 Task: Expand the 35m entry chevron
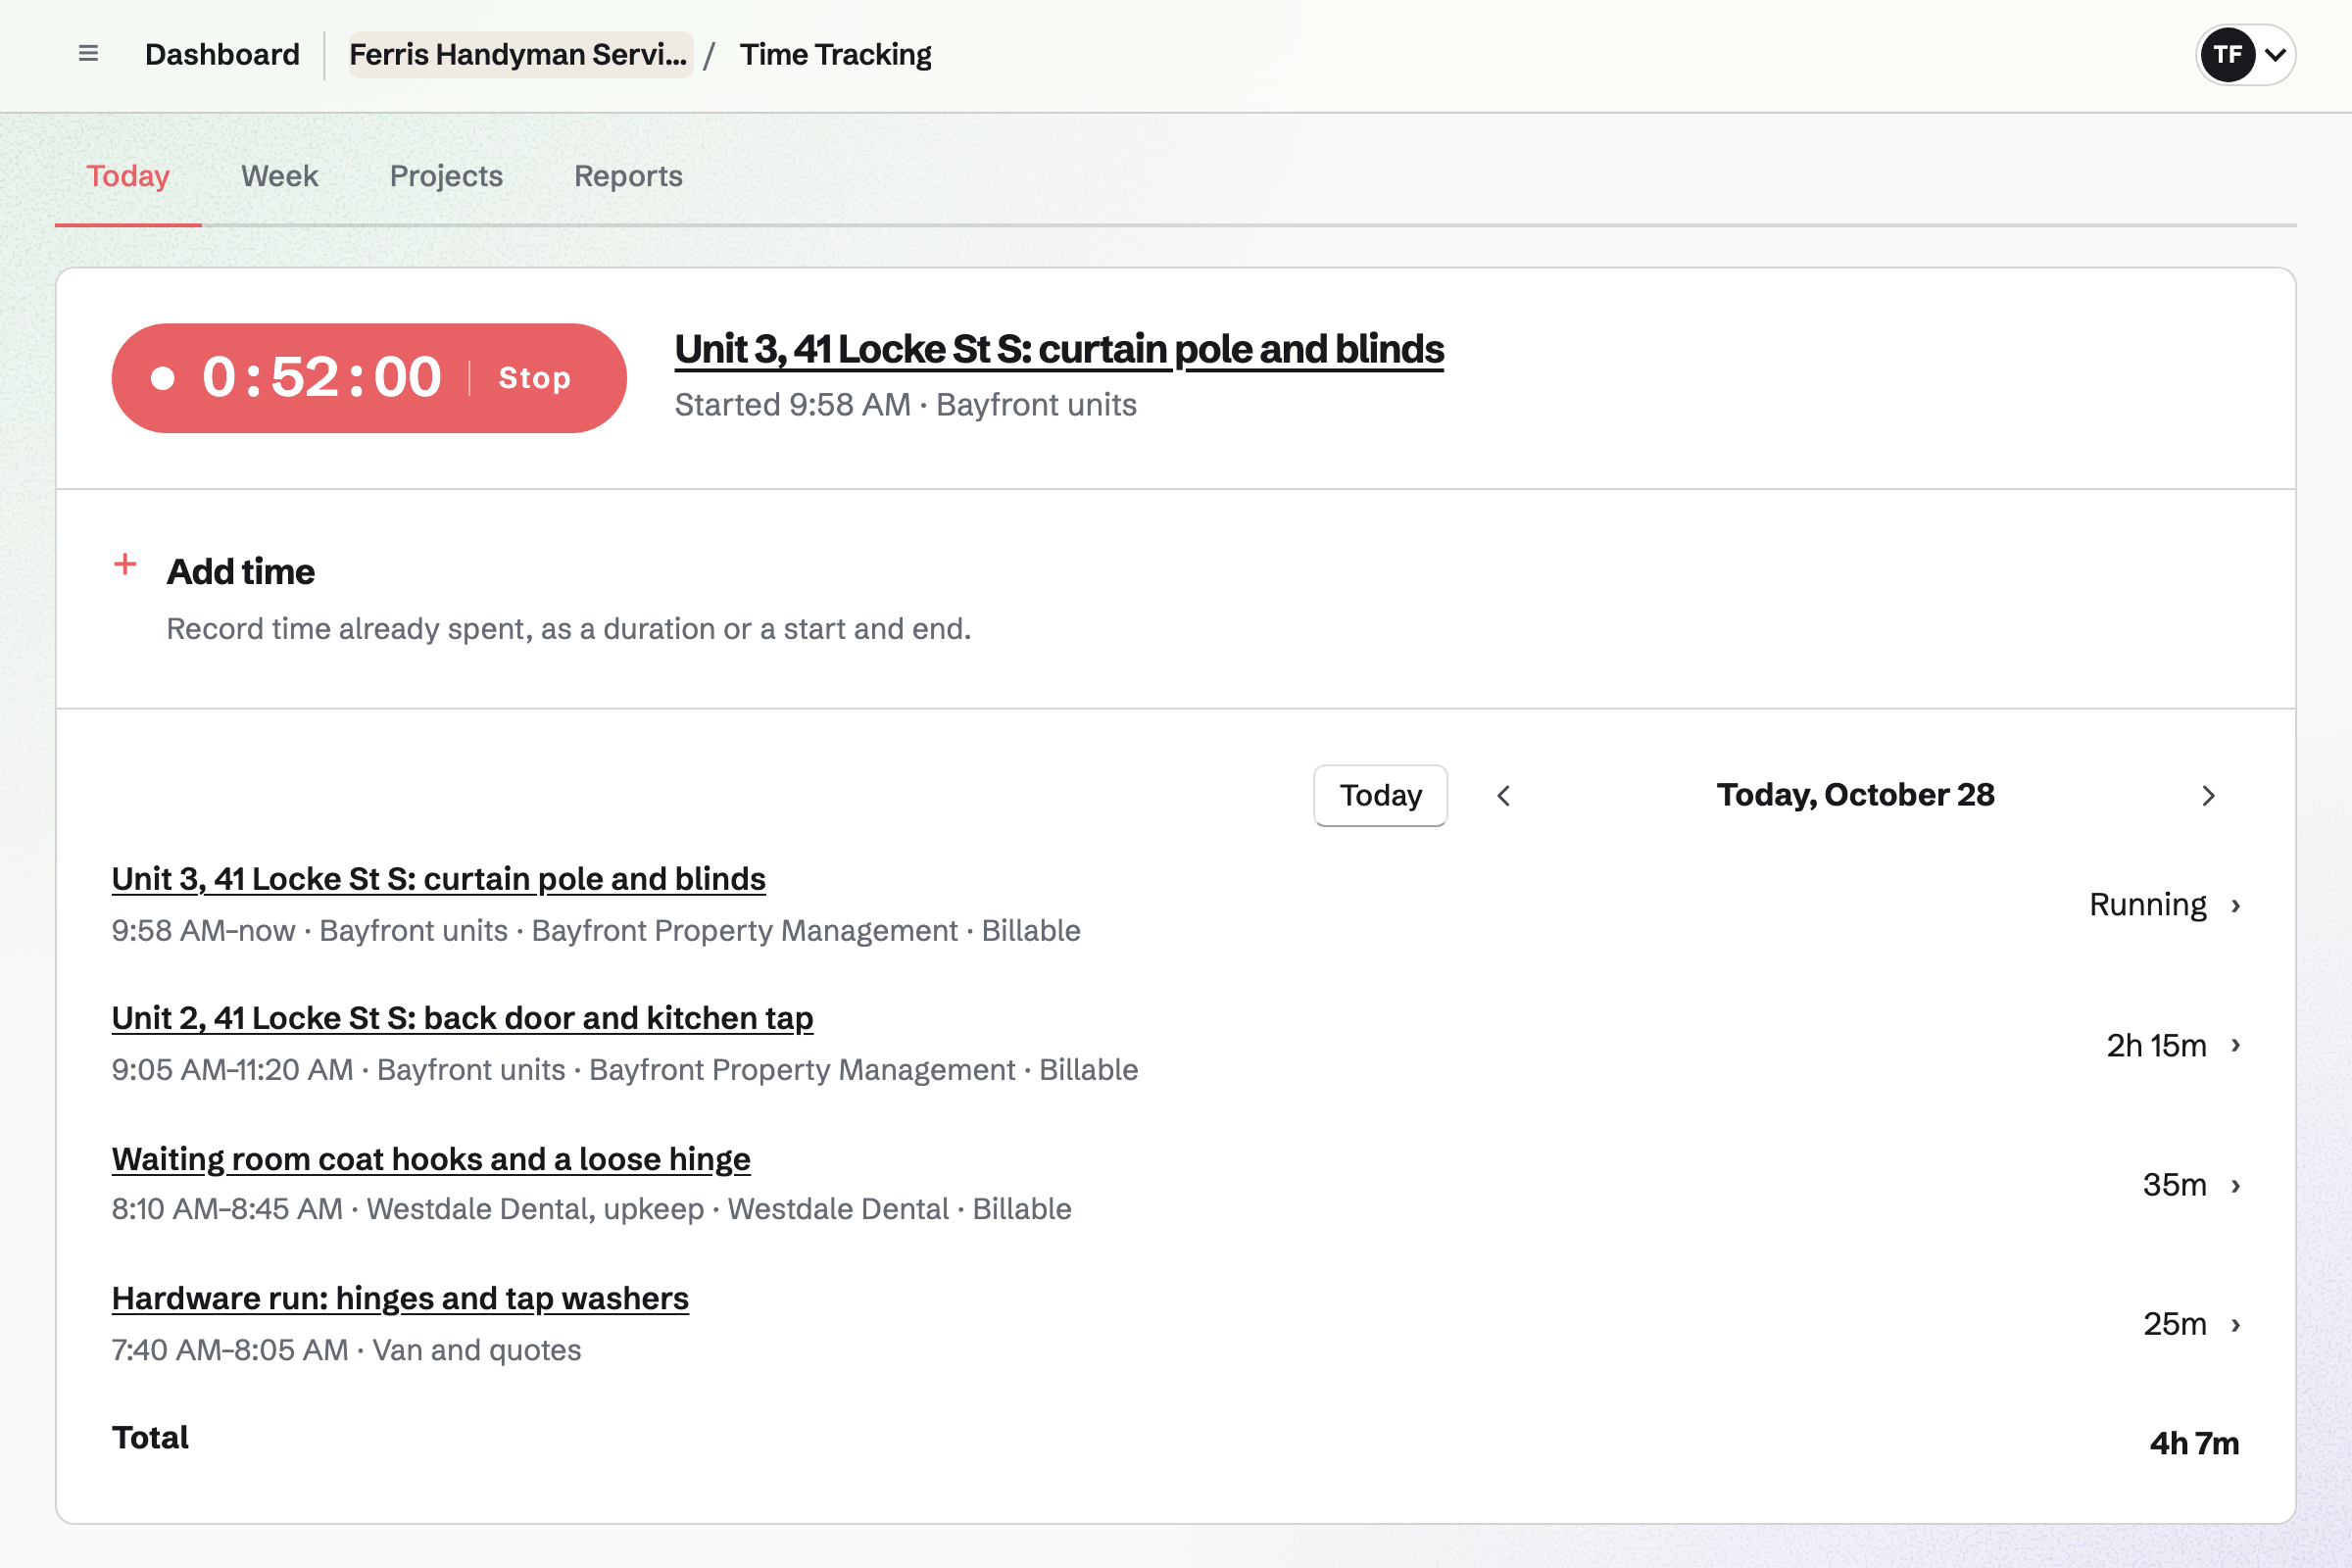coord(2236,1185)
